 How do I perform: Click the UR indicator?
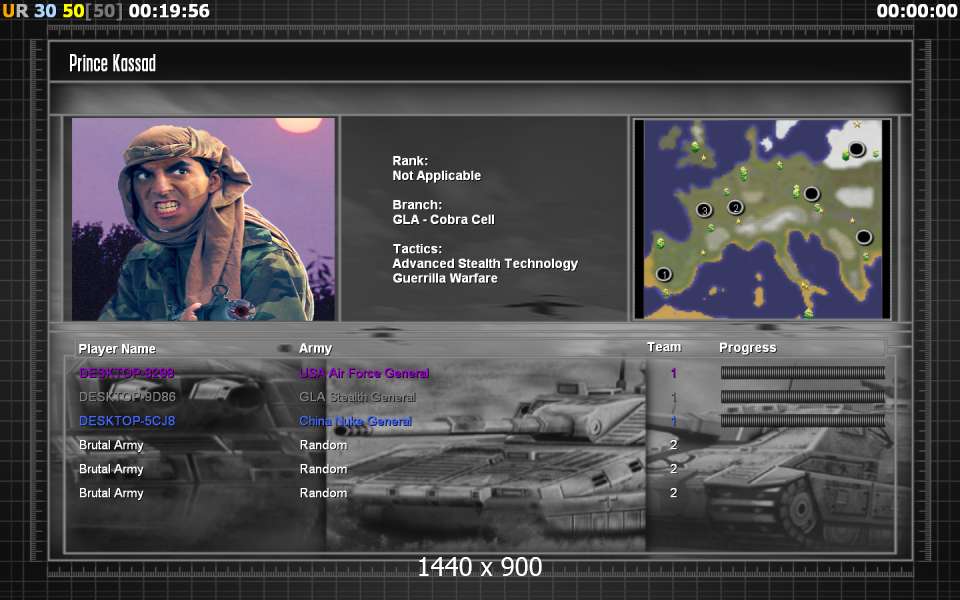pyautogui.click(x=15, y=10)
